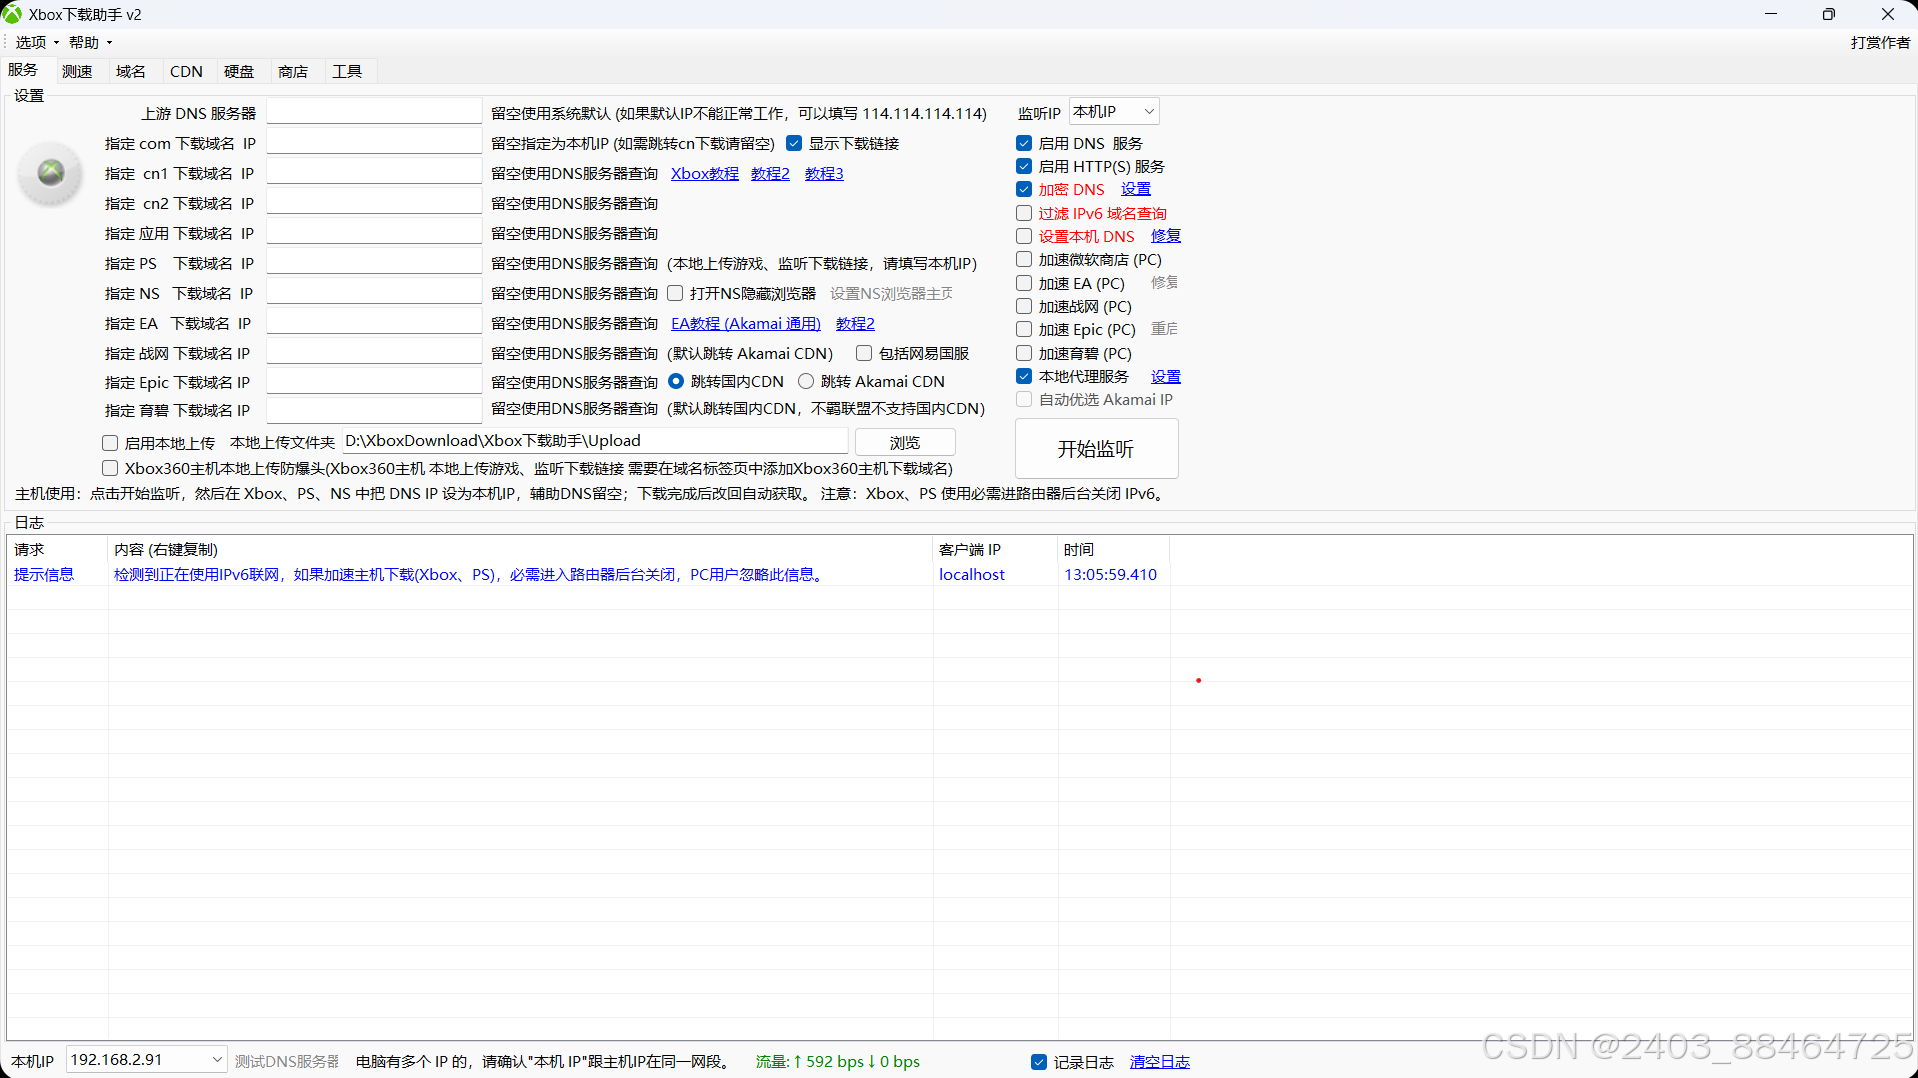Focus the 指定 cn2 下载域名 IP field

coord(374,202)
